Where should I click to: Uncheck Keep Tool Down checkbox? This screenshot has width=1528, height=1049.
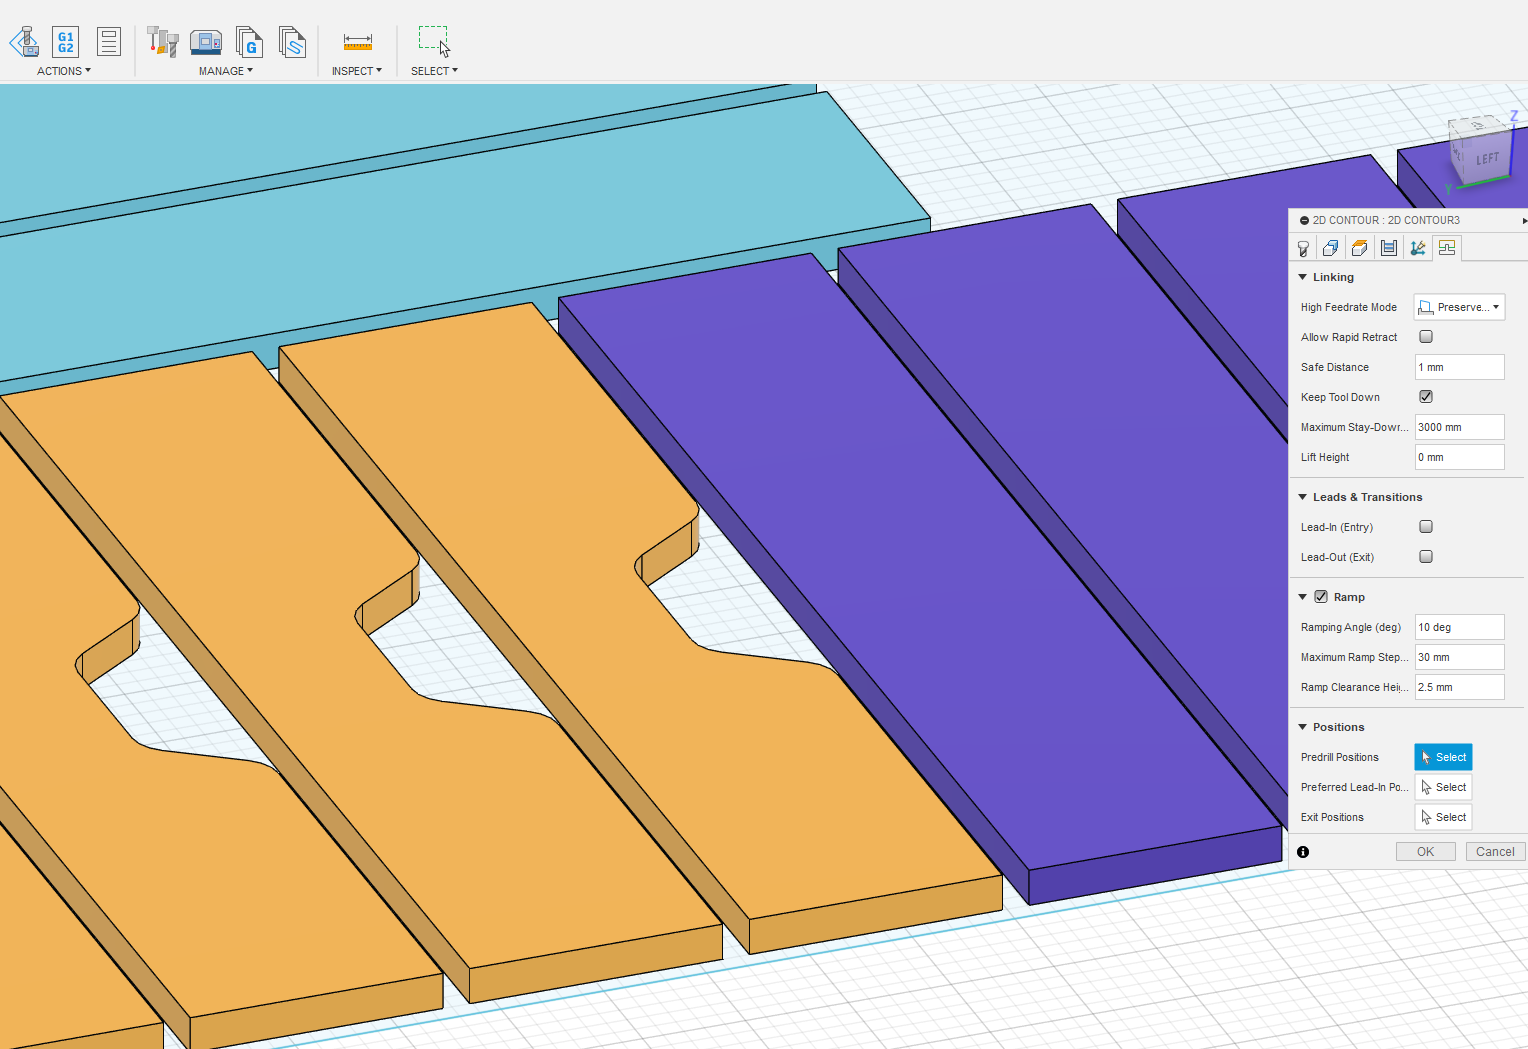(1426, 397)
